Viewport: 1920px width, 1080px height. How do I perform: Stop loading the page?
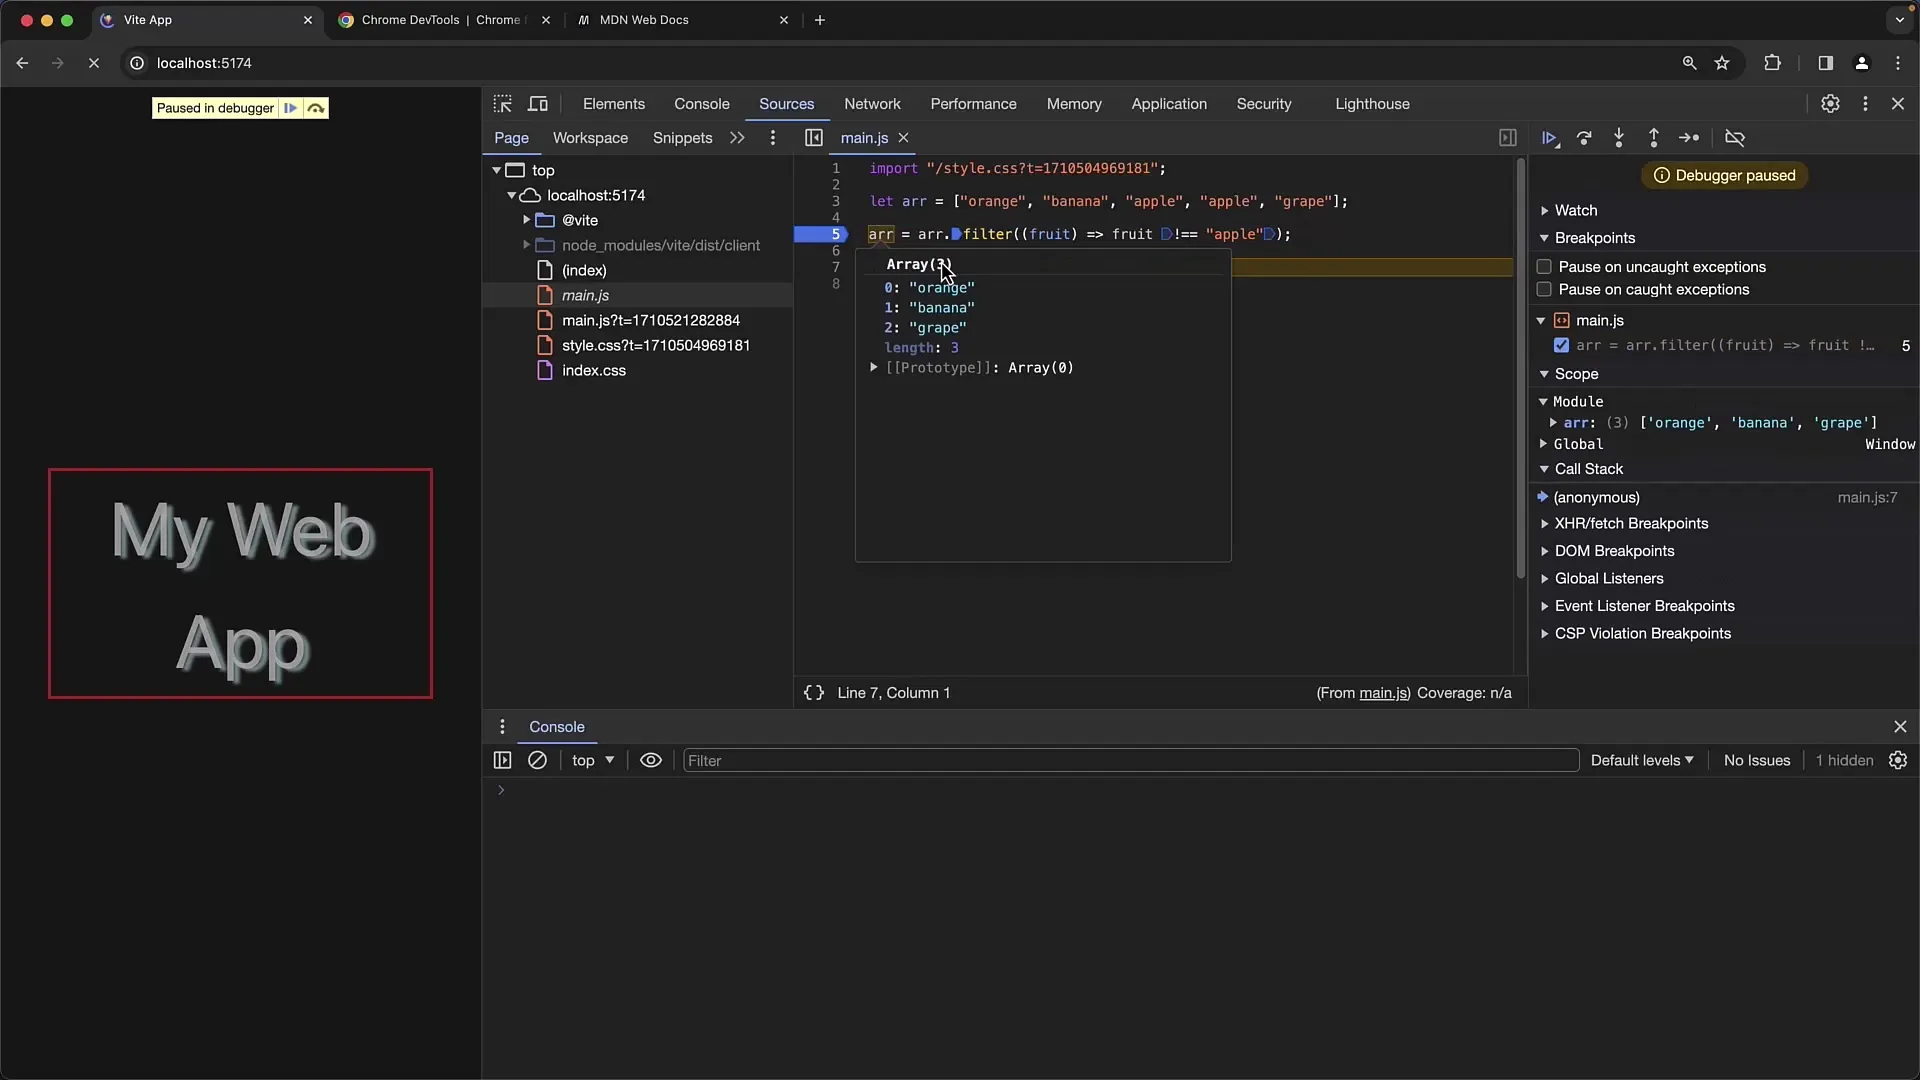click(x=94, y=63)
